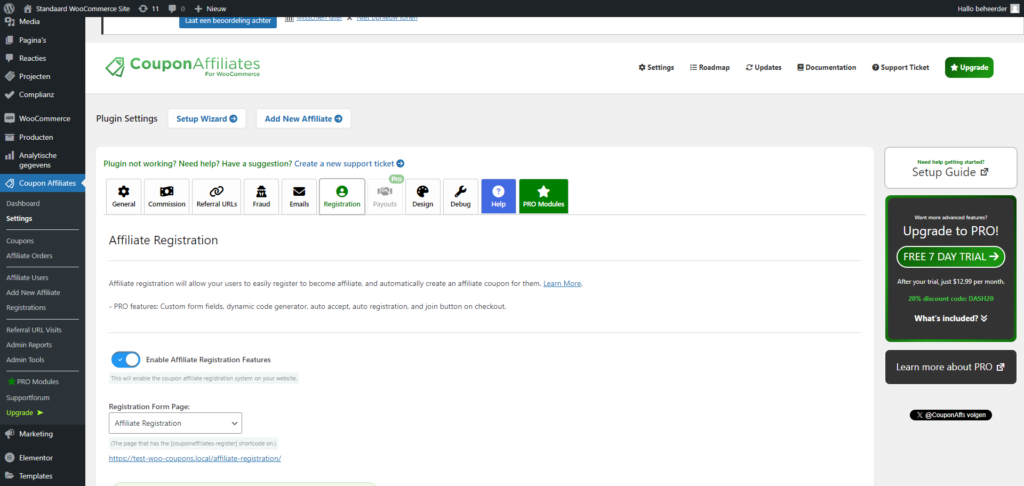Open the Affiliate Users submenu item
This screenshot has height=486, width=1024.
27,278
